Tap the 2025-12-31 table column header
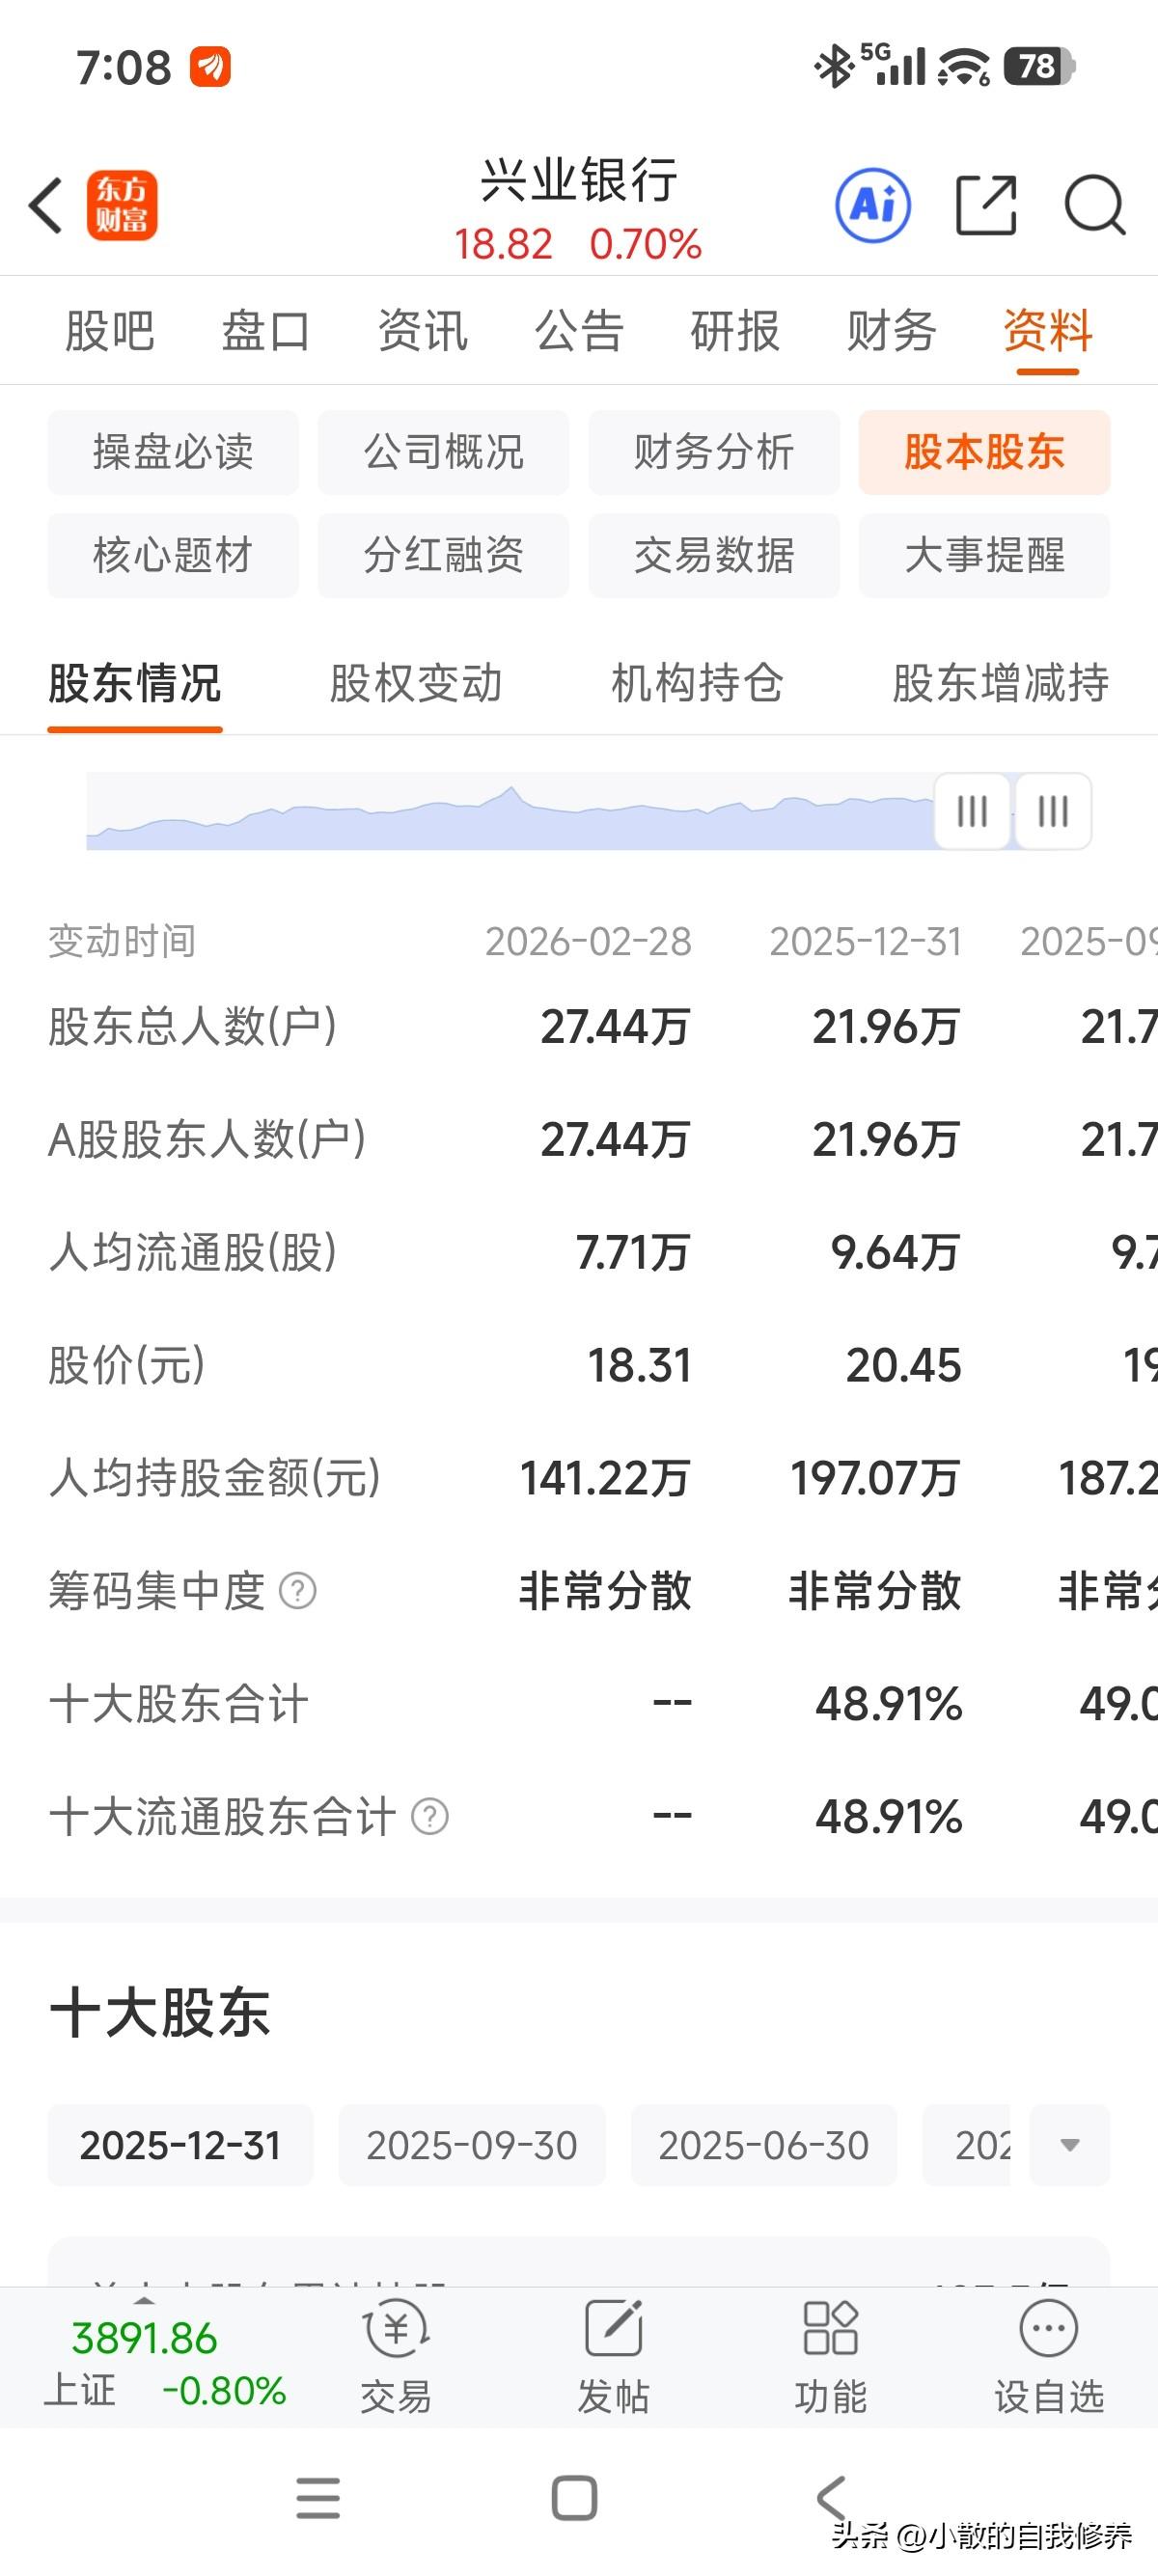This screenshot has width=1158, height=2576. [x=865, y=941]
